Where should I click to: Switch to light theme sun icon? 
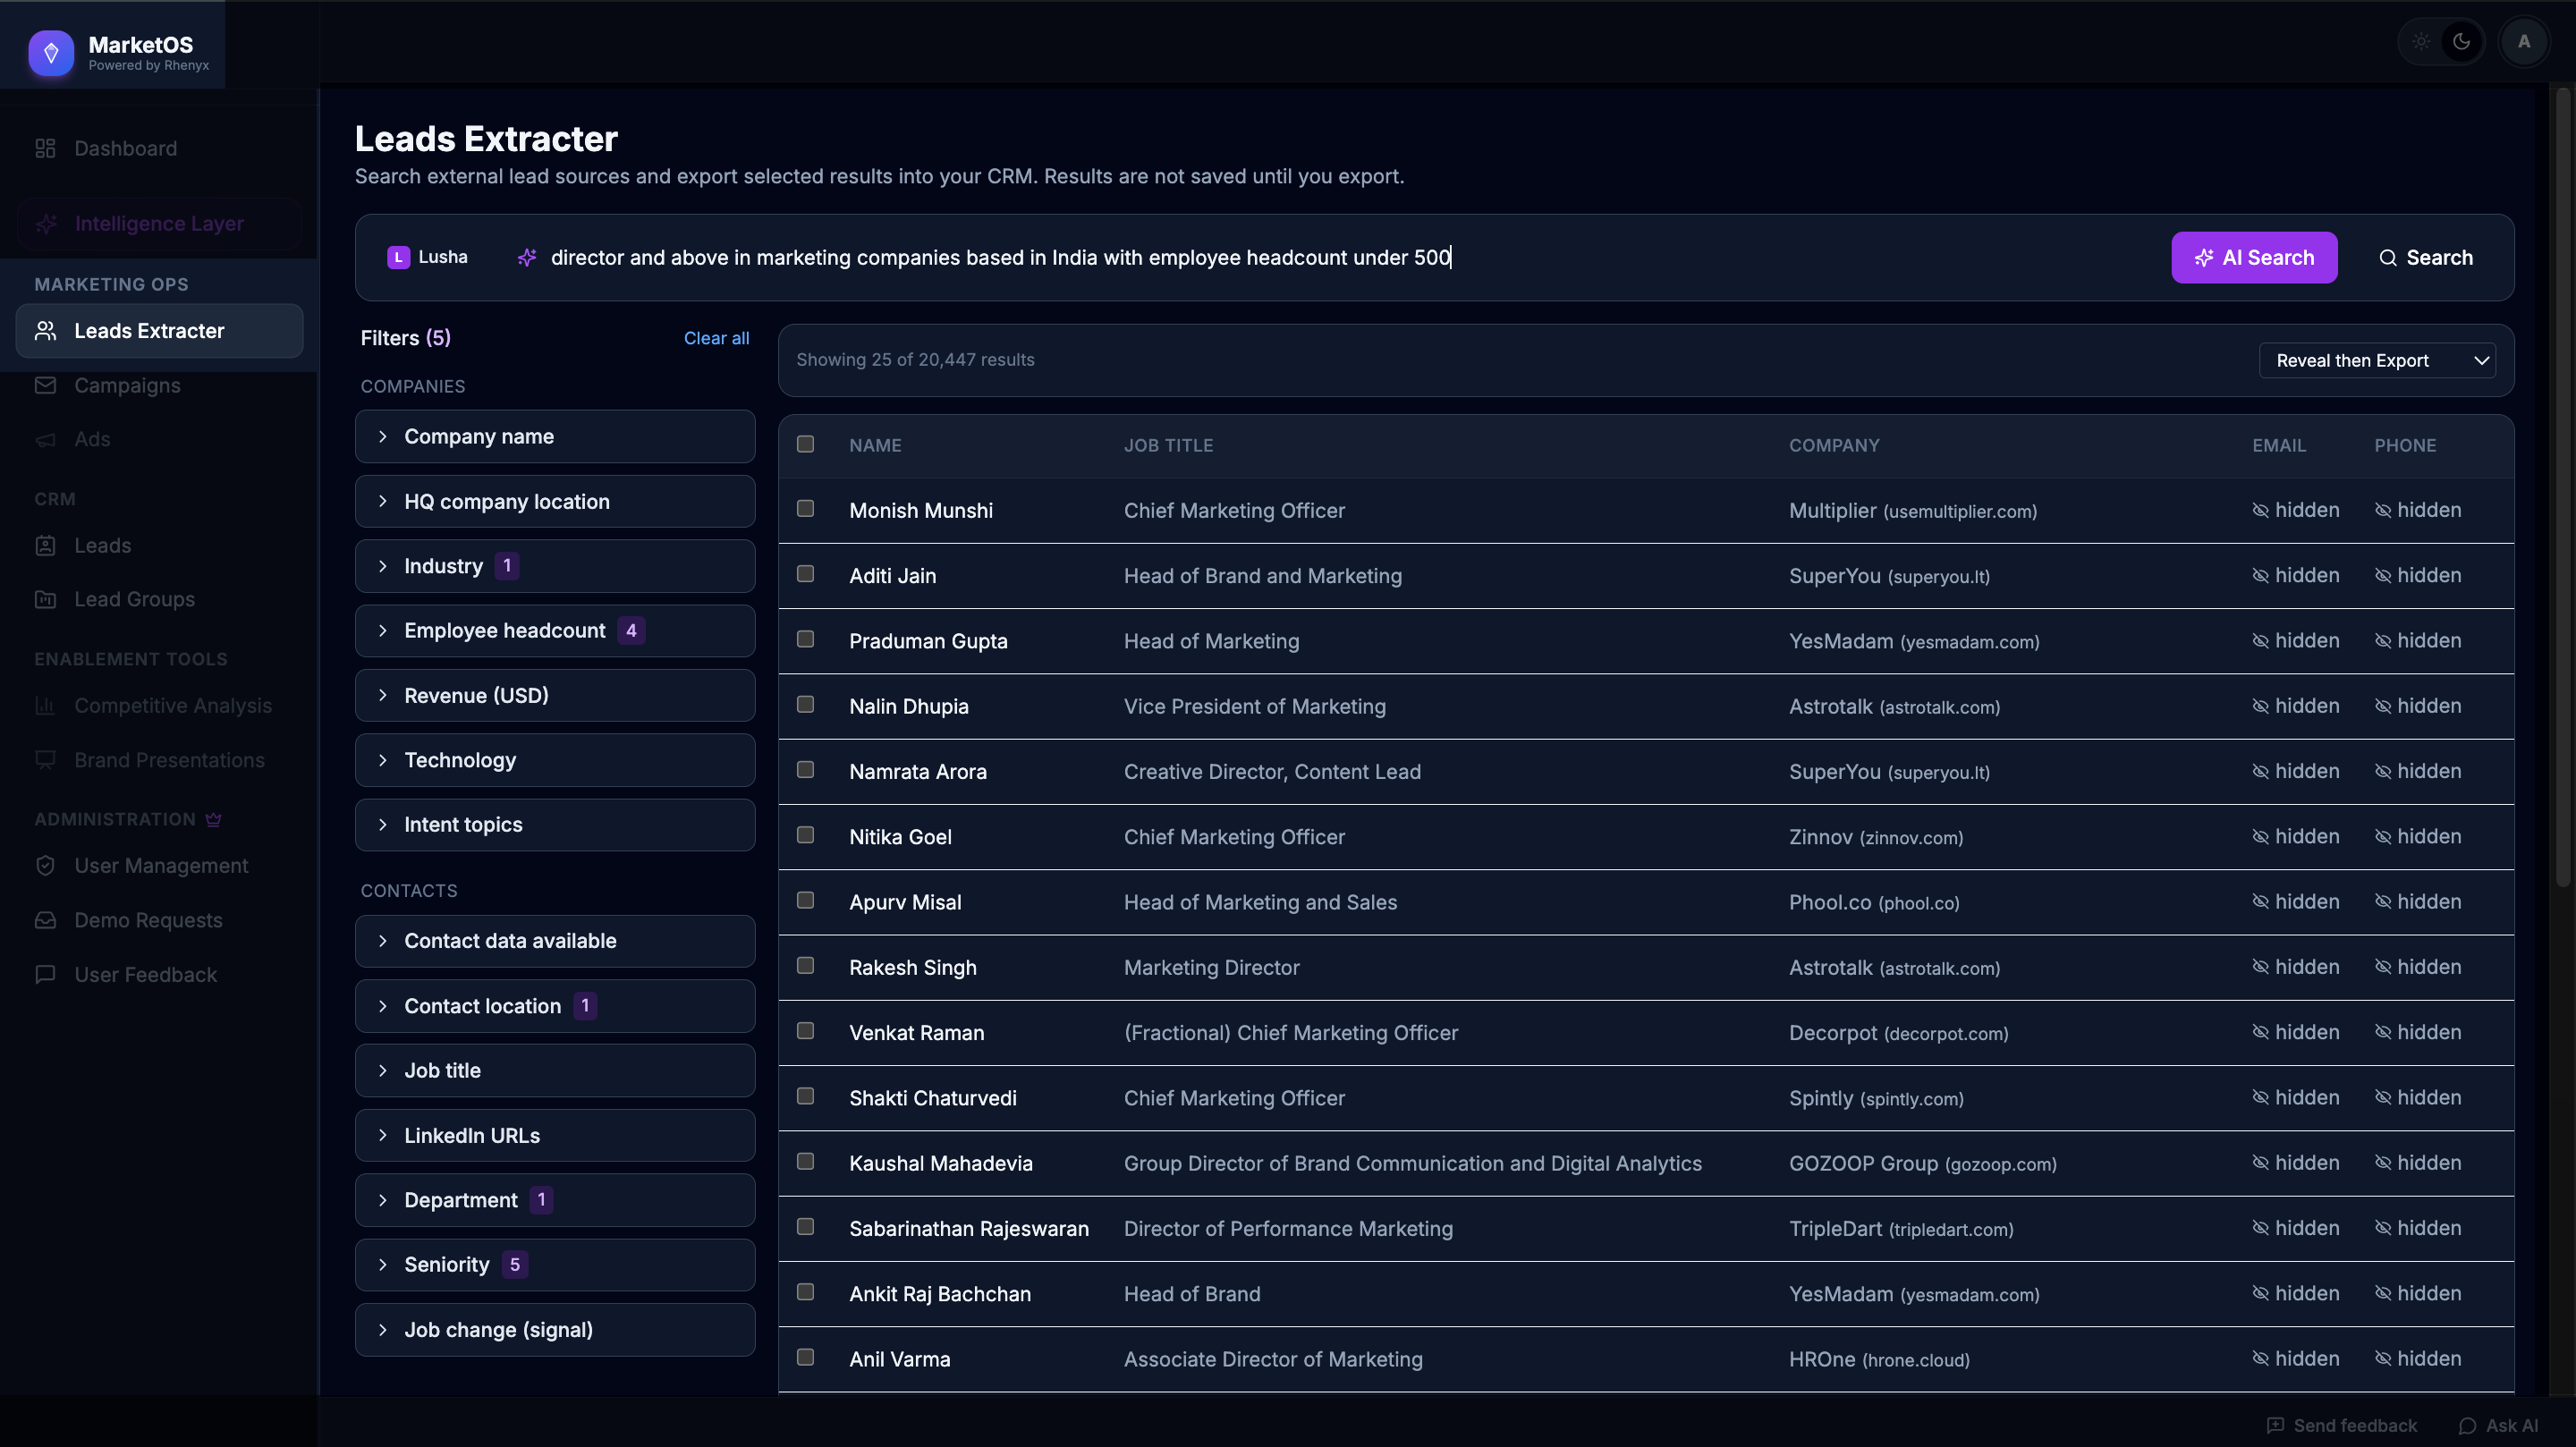(2421, 42)
